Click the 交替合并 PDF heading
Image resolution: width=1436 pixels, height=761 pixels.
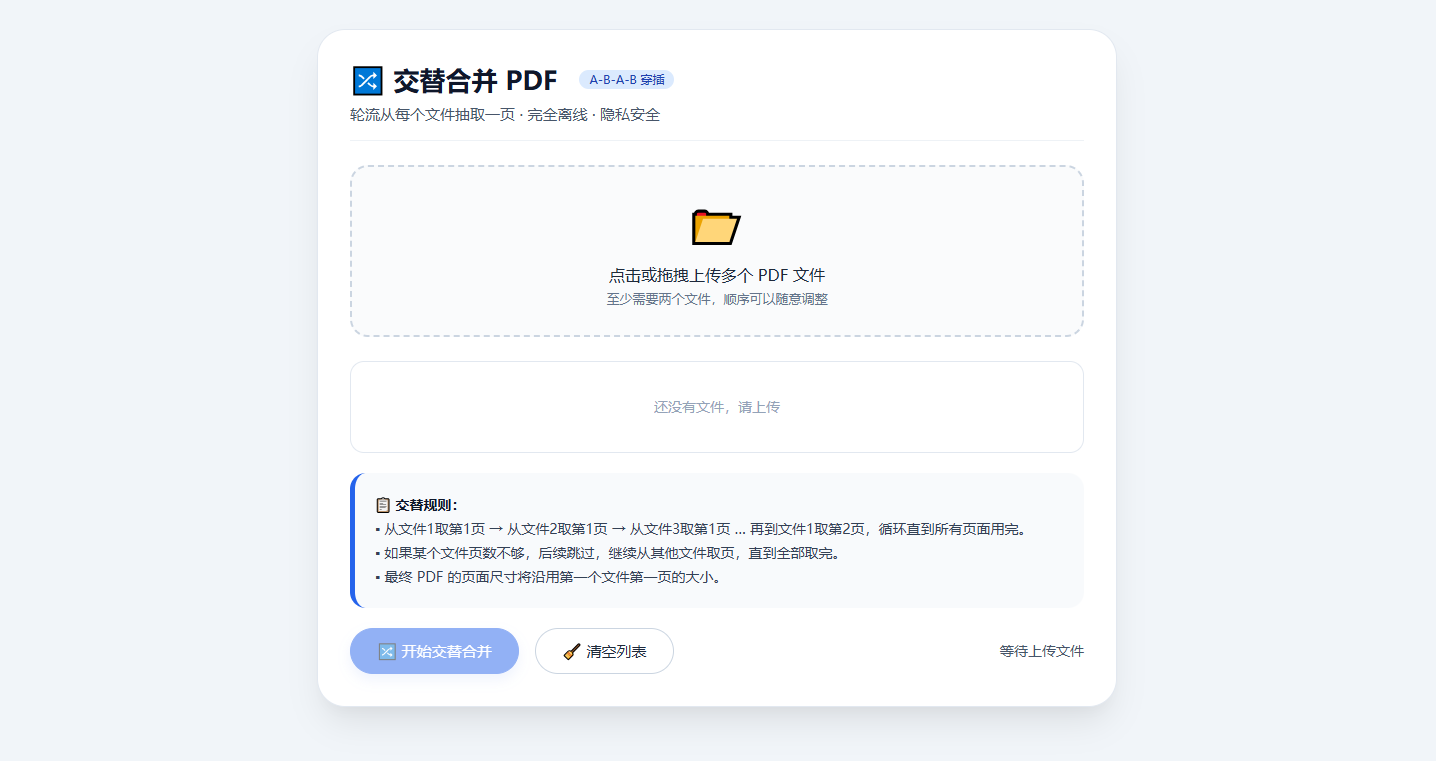point(475,80)
